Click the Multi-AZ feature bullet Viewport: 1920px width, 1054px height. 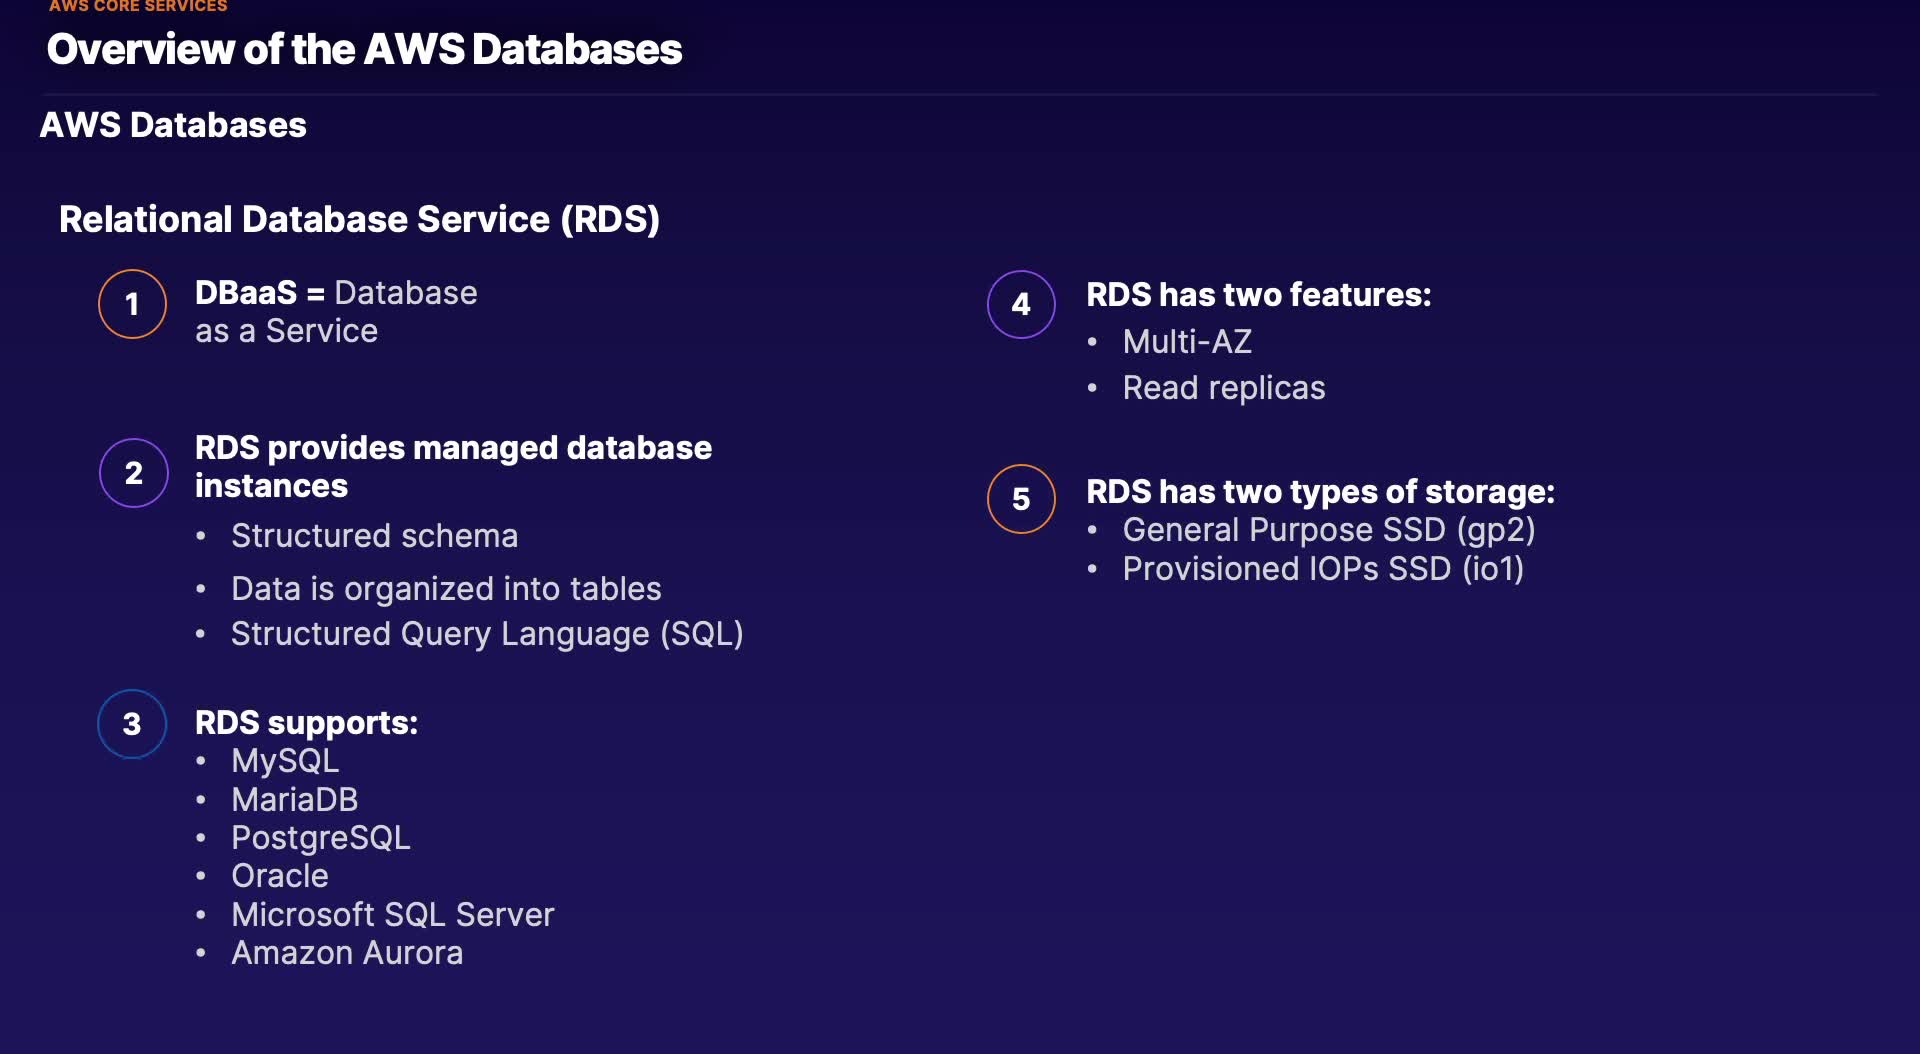point(1187,342)
